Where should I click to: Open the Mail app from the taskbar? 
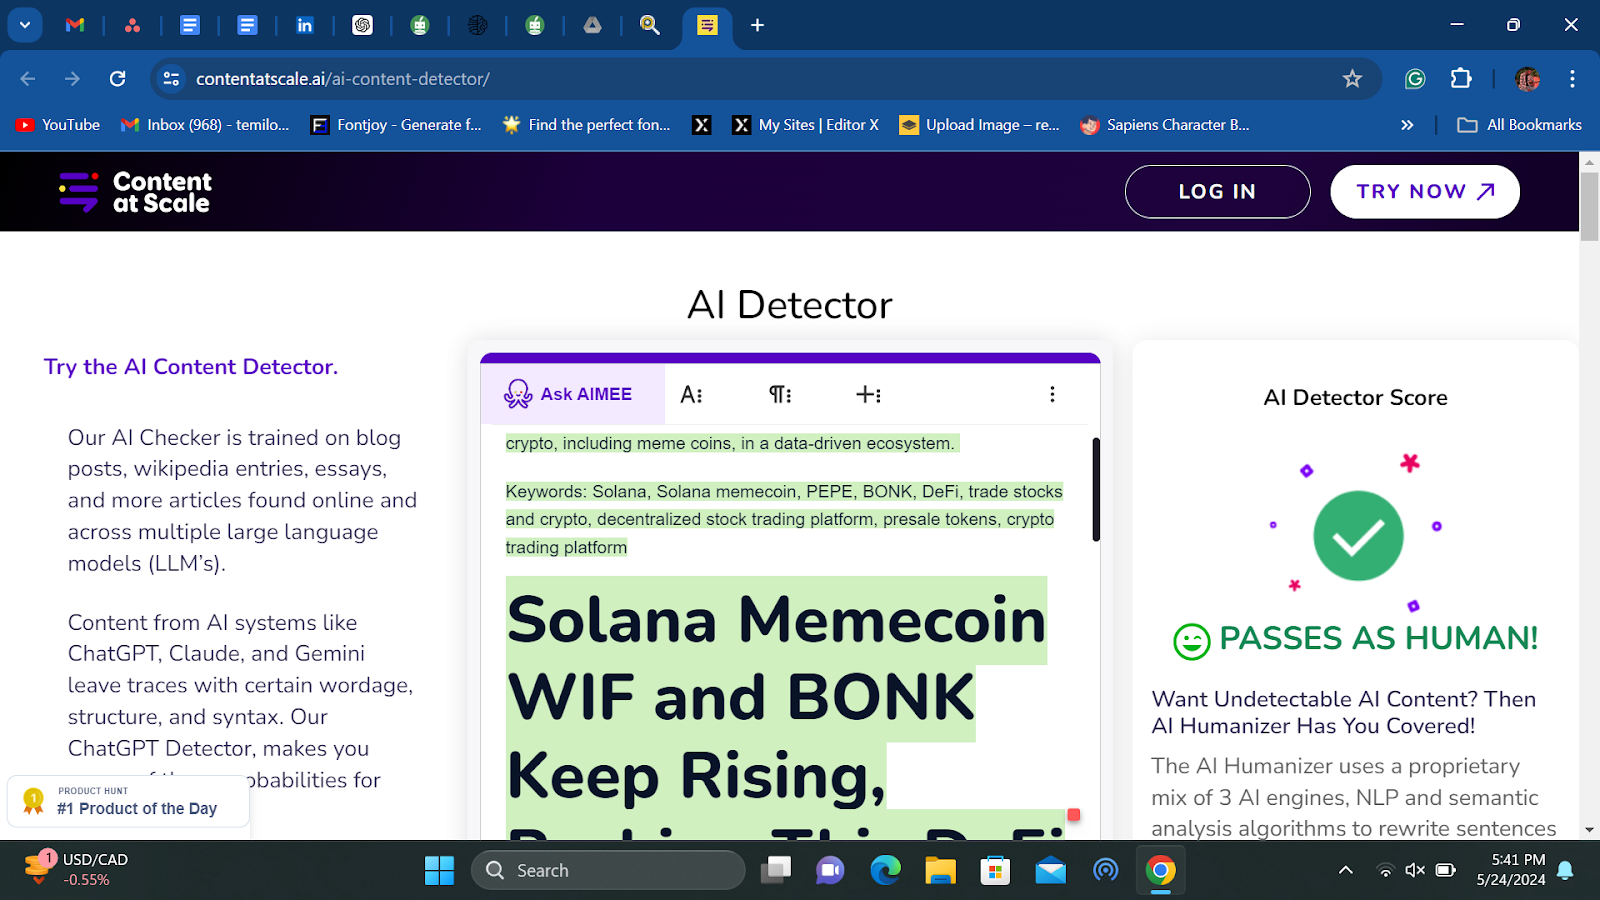tap(1050, 870)
